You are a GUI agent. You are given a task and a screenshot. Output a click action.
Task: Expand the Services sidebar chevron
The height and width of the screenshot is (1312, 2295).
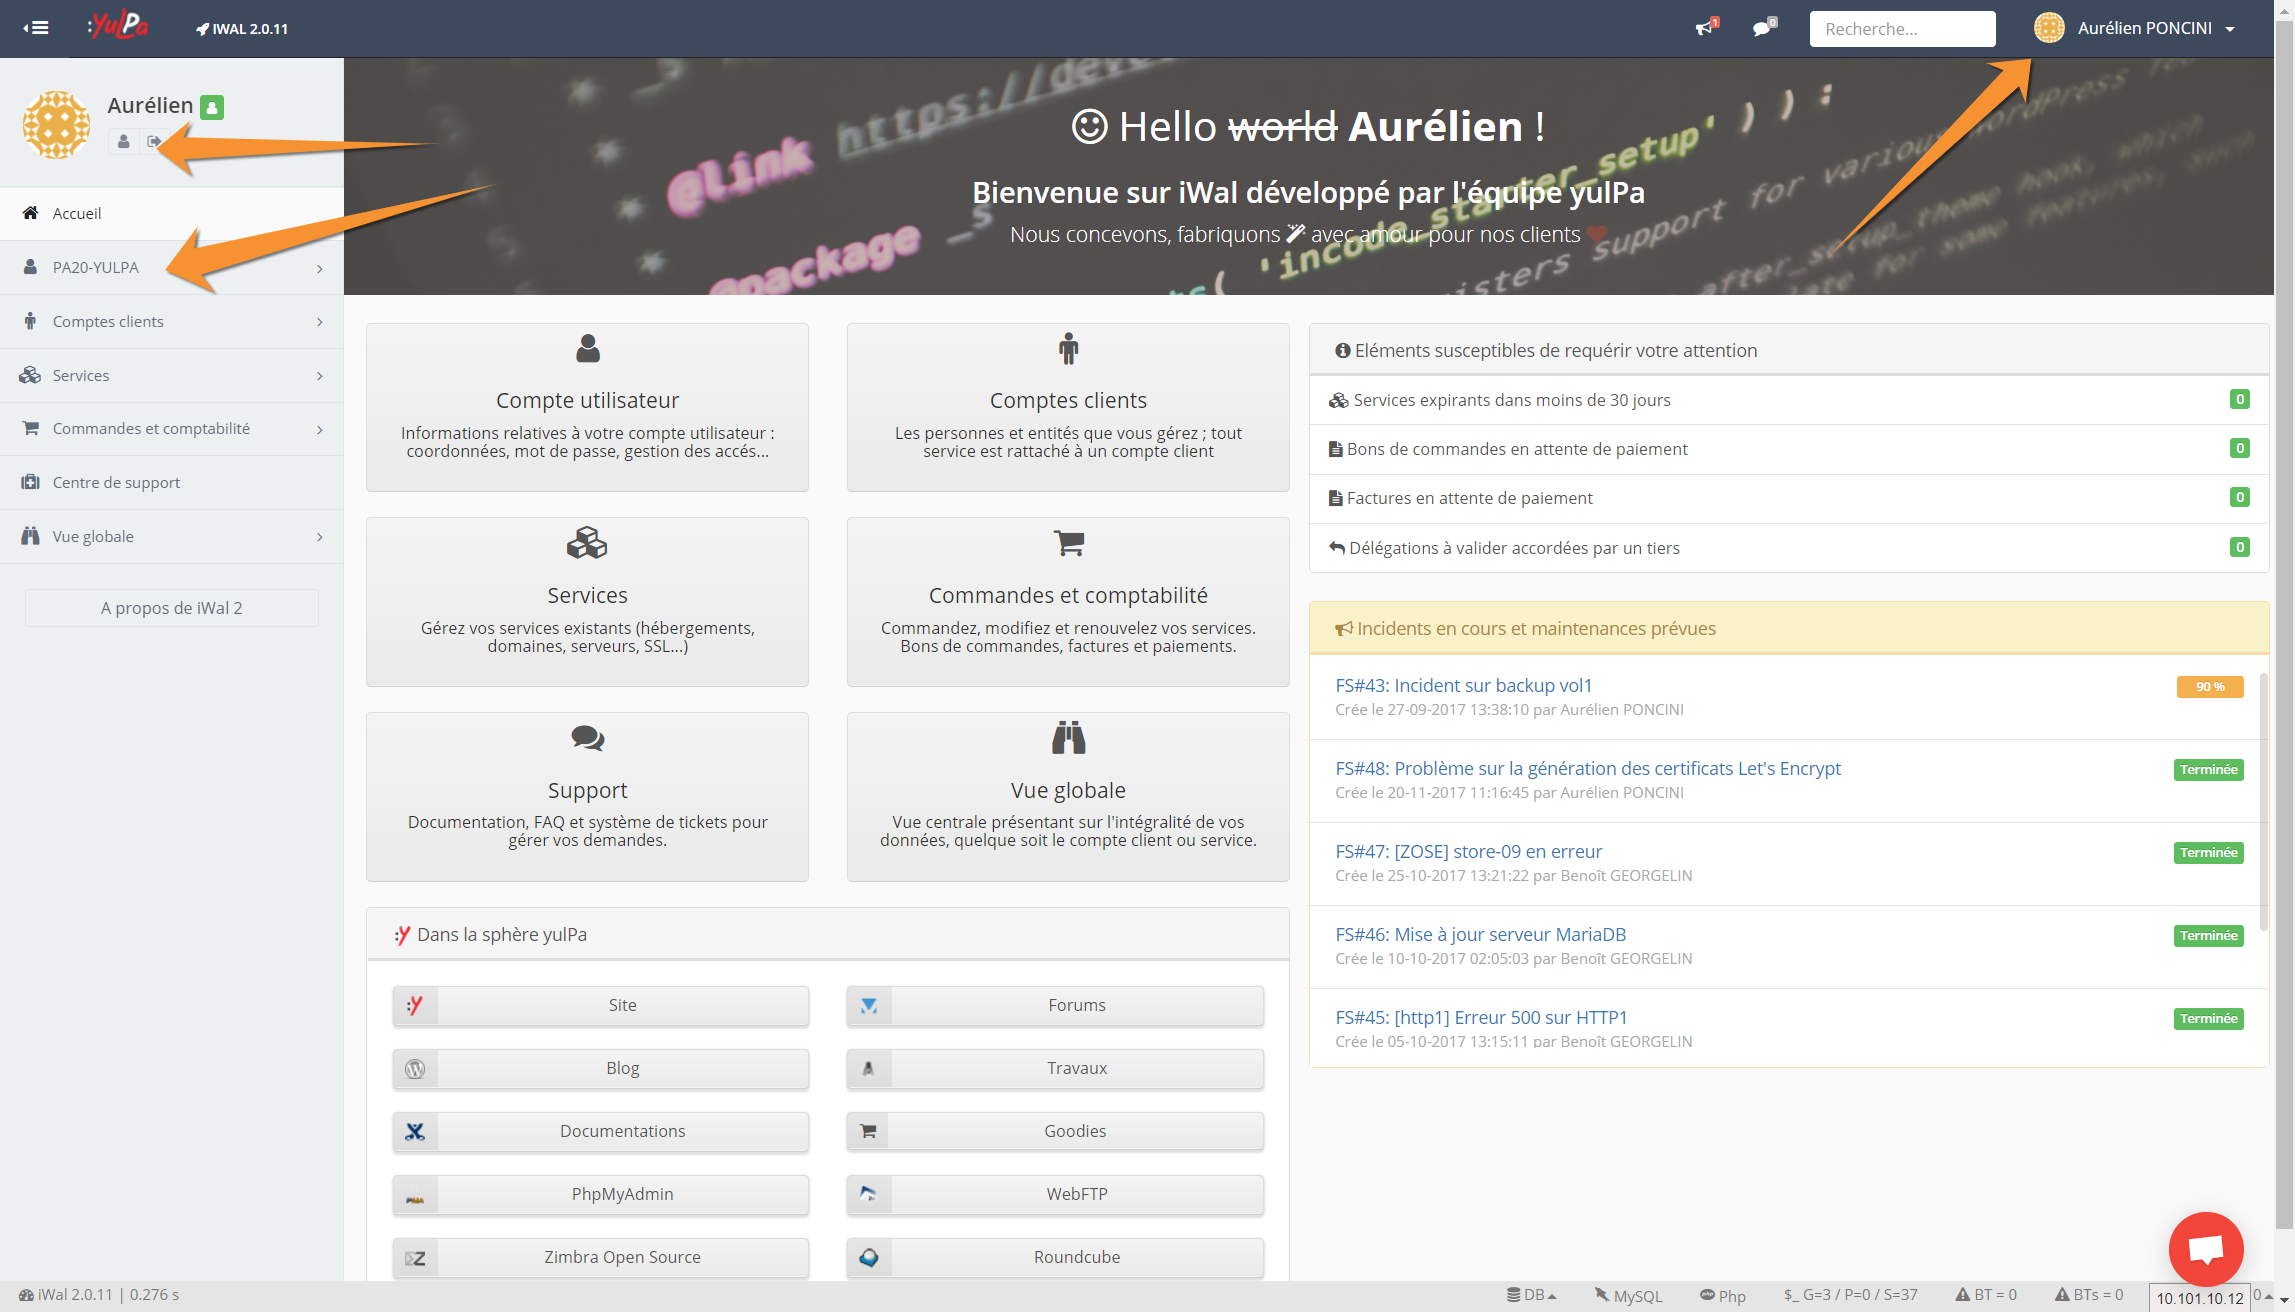coord(320,376)
